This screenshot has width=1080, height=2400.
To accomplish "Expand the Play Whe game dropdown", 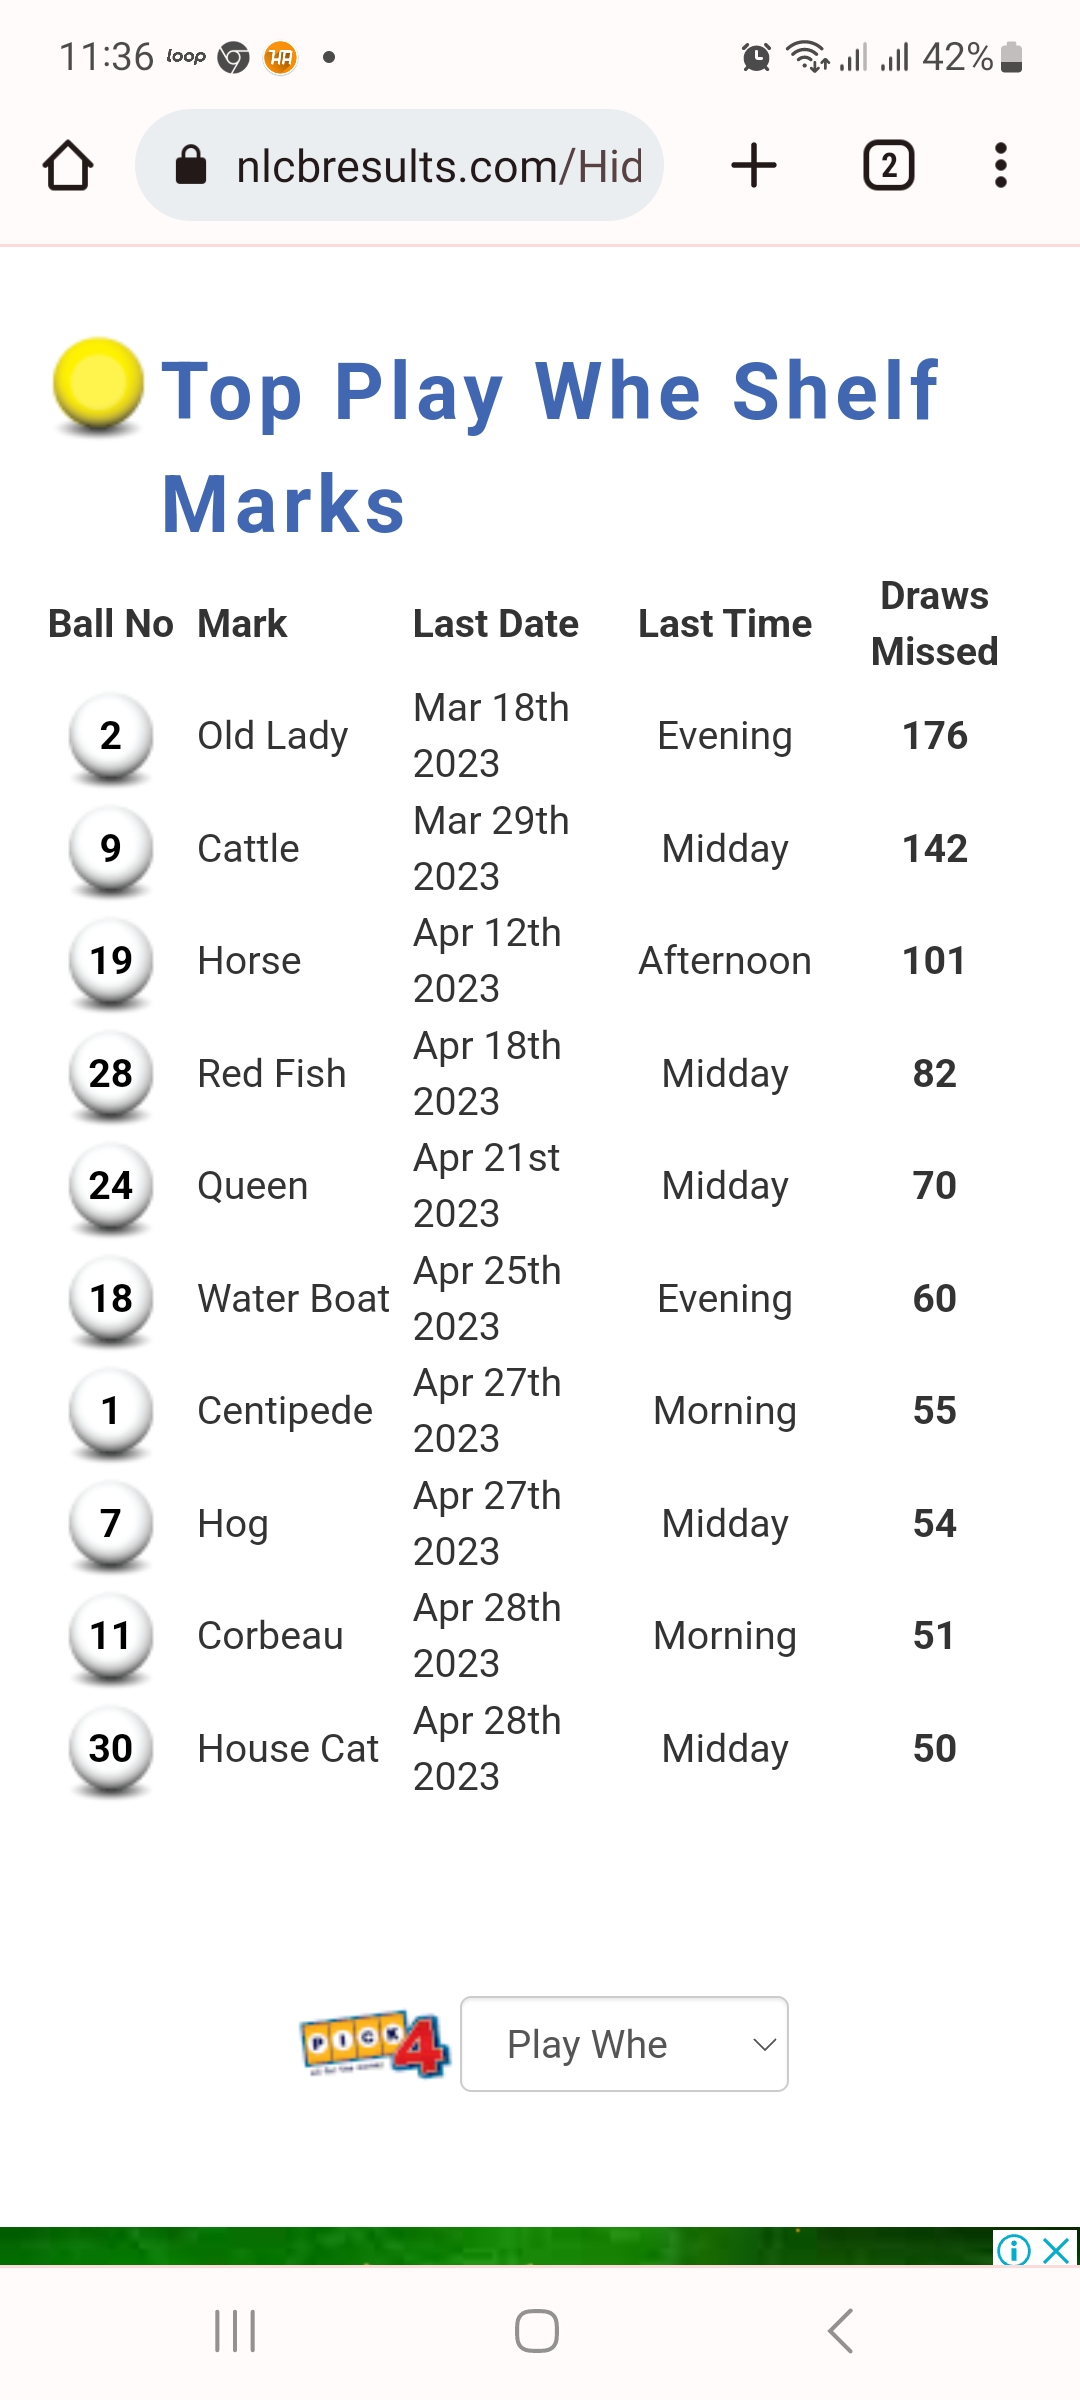I will (624, 2044).
